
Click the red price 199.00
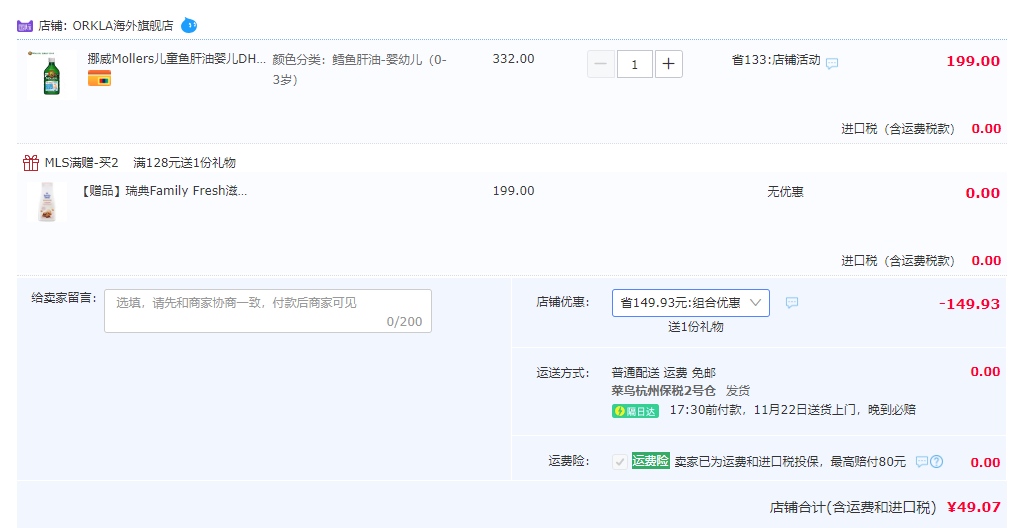[973, 61]
